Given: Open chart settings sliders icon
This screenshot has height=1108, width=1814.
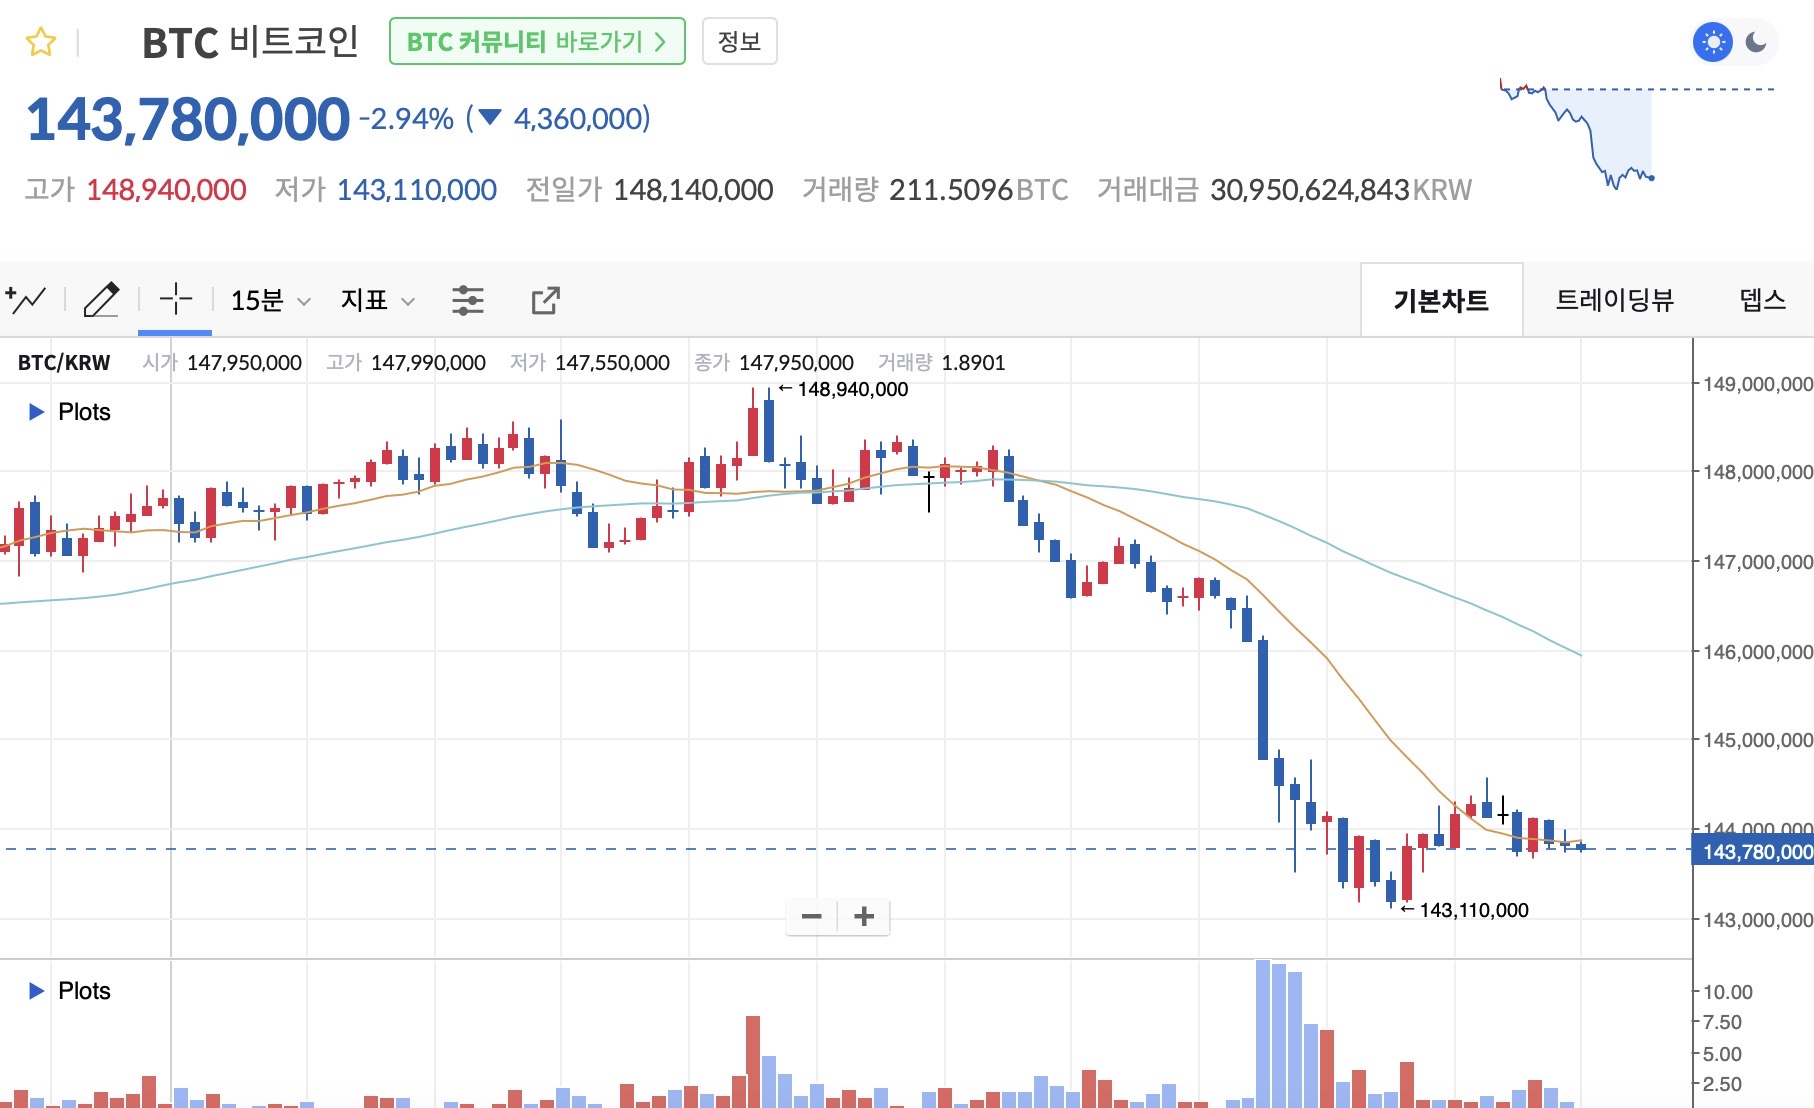Looking at the screenshot, I should 467,300.
